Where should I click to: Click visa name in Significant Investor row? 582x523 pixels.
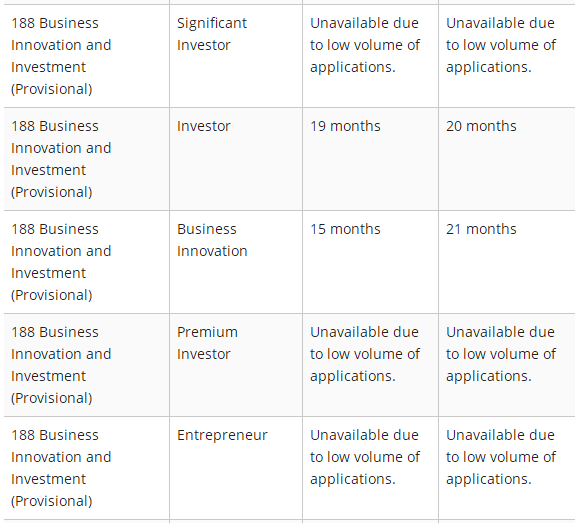[x=61, y=56]
